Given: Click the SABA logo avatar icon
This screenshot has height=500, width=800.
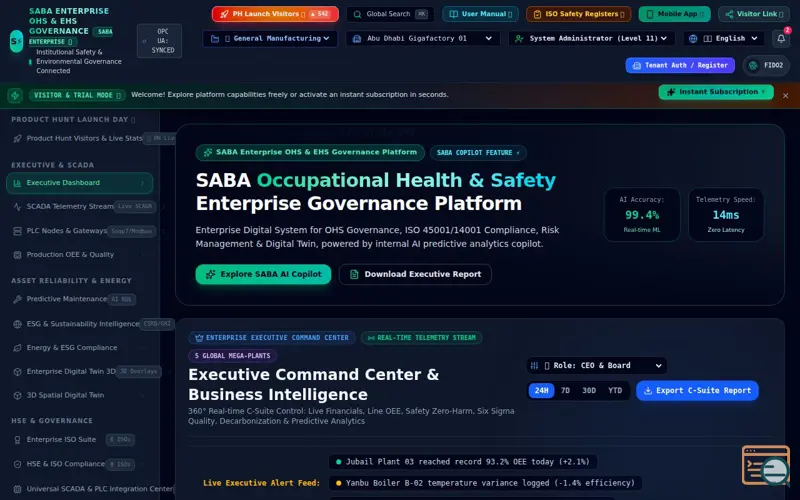Looking at the screenshot, I should click(16, 41).
